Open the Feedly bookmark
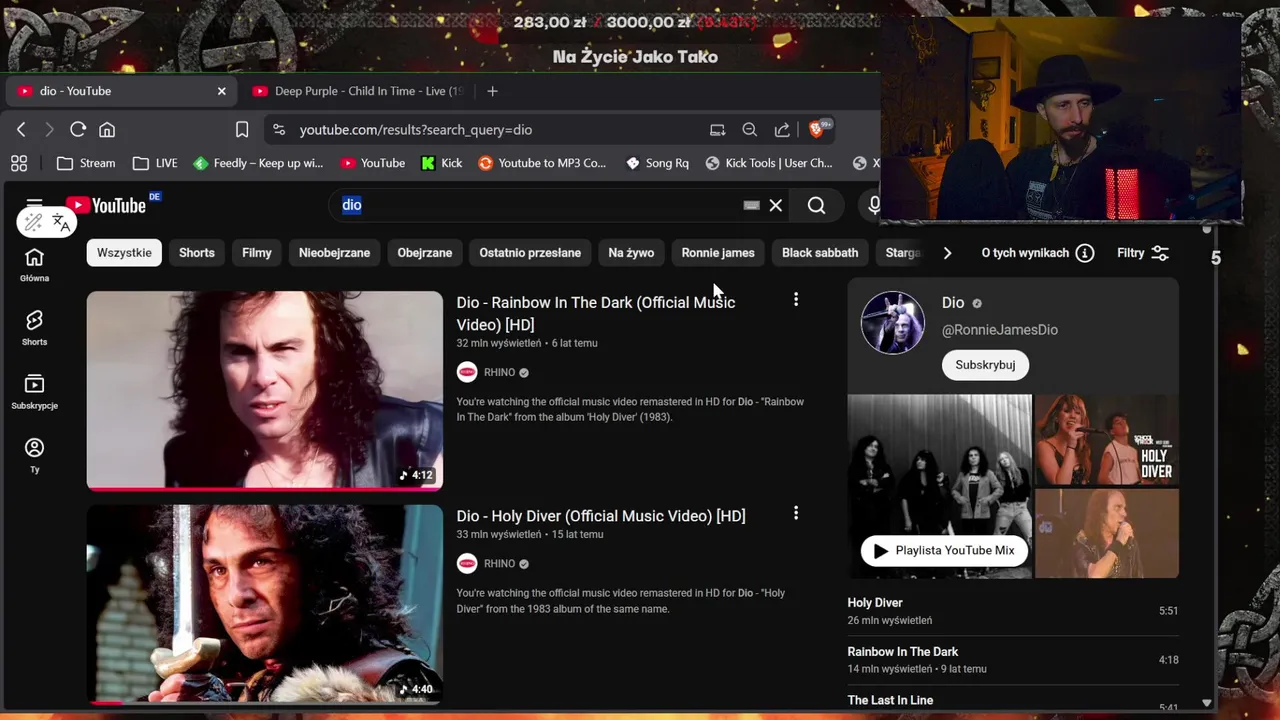1280x720 pixels. (x=258, y=163)
